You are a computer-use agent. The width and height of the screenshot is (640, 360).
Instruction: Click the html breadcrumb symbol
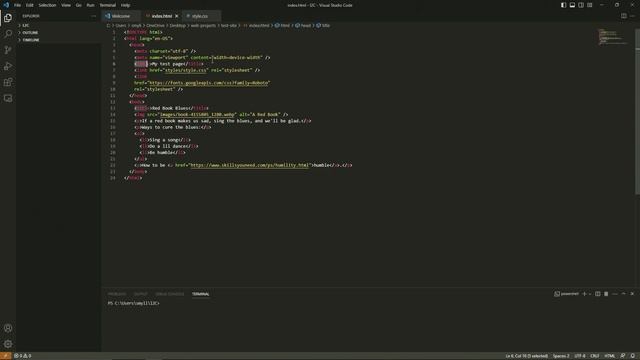tap(282, 25)
